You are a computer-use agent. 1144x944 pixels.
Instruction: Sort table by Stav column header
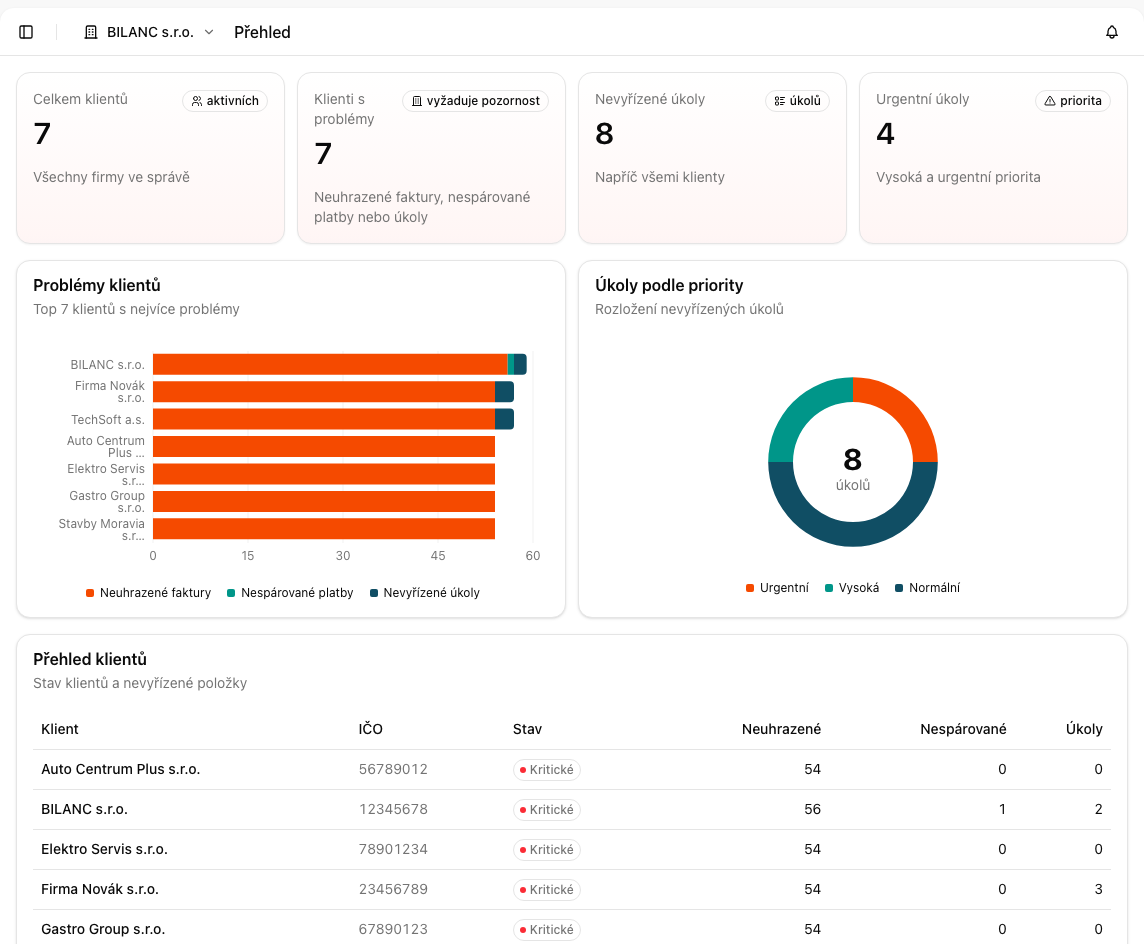[x=527, y=730]
